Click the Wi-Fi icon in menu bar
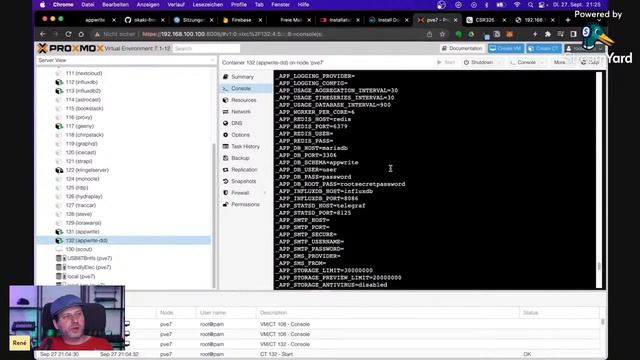 517,4
